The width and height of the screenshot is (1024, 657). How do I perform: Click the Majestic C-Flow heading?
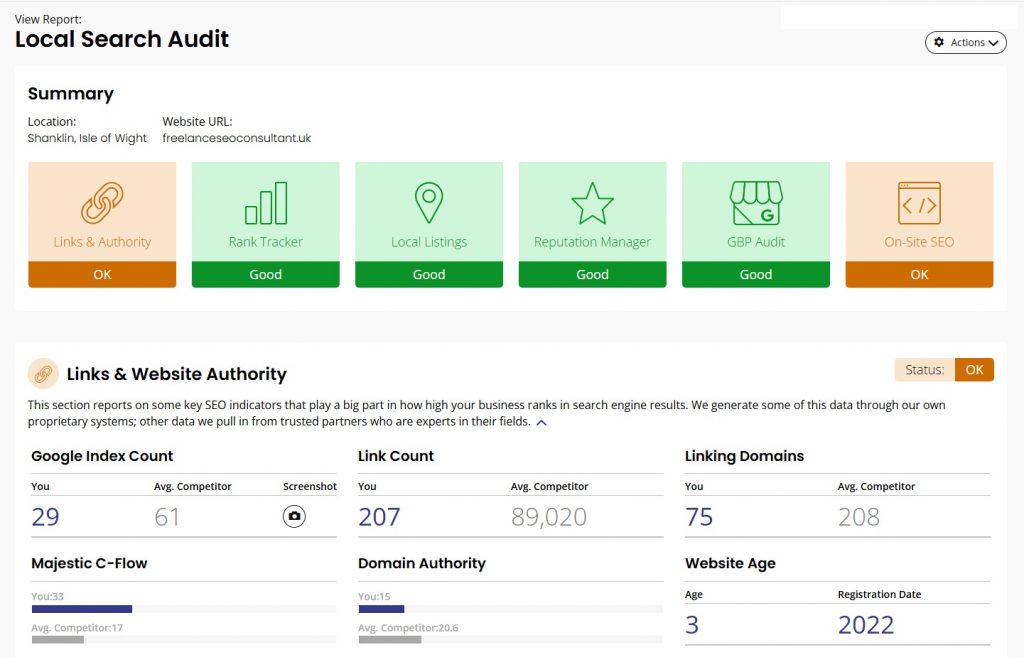(89, 563)
